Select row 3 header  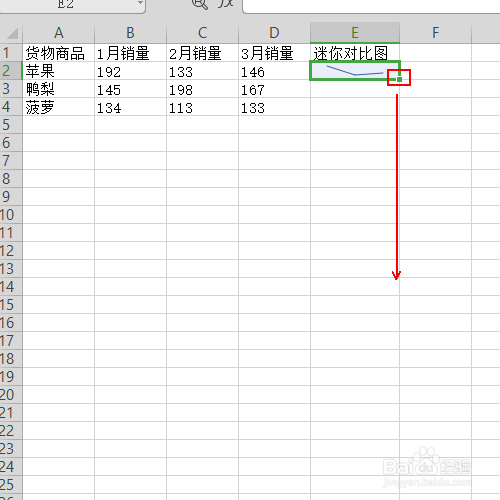tap(11, 89)
